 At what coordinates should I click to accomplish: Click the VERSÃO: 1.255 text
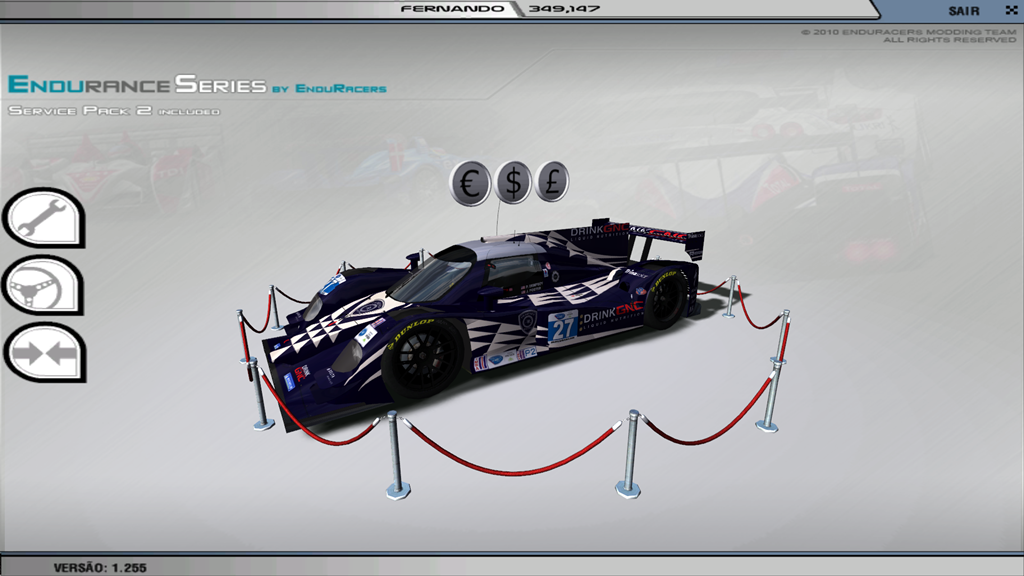point(100,568)
